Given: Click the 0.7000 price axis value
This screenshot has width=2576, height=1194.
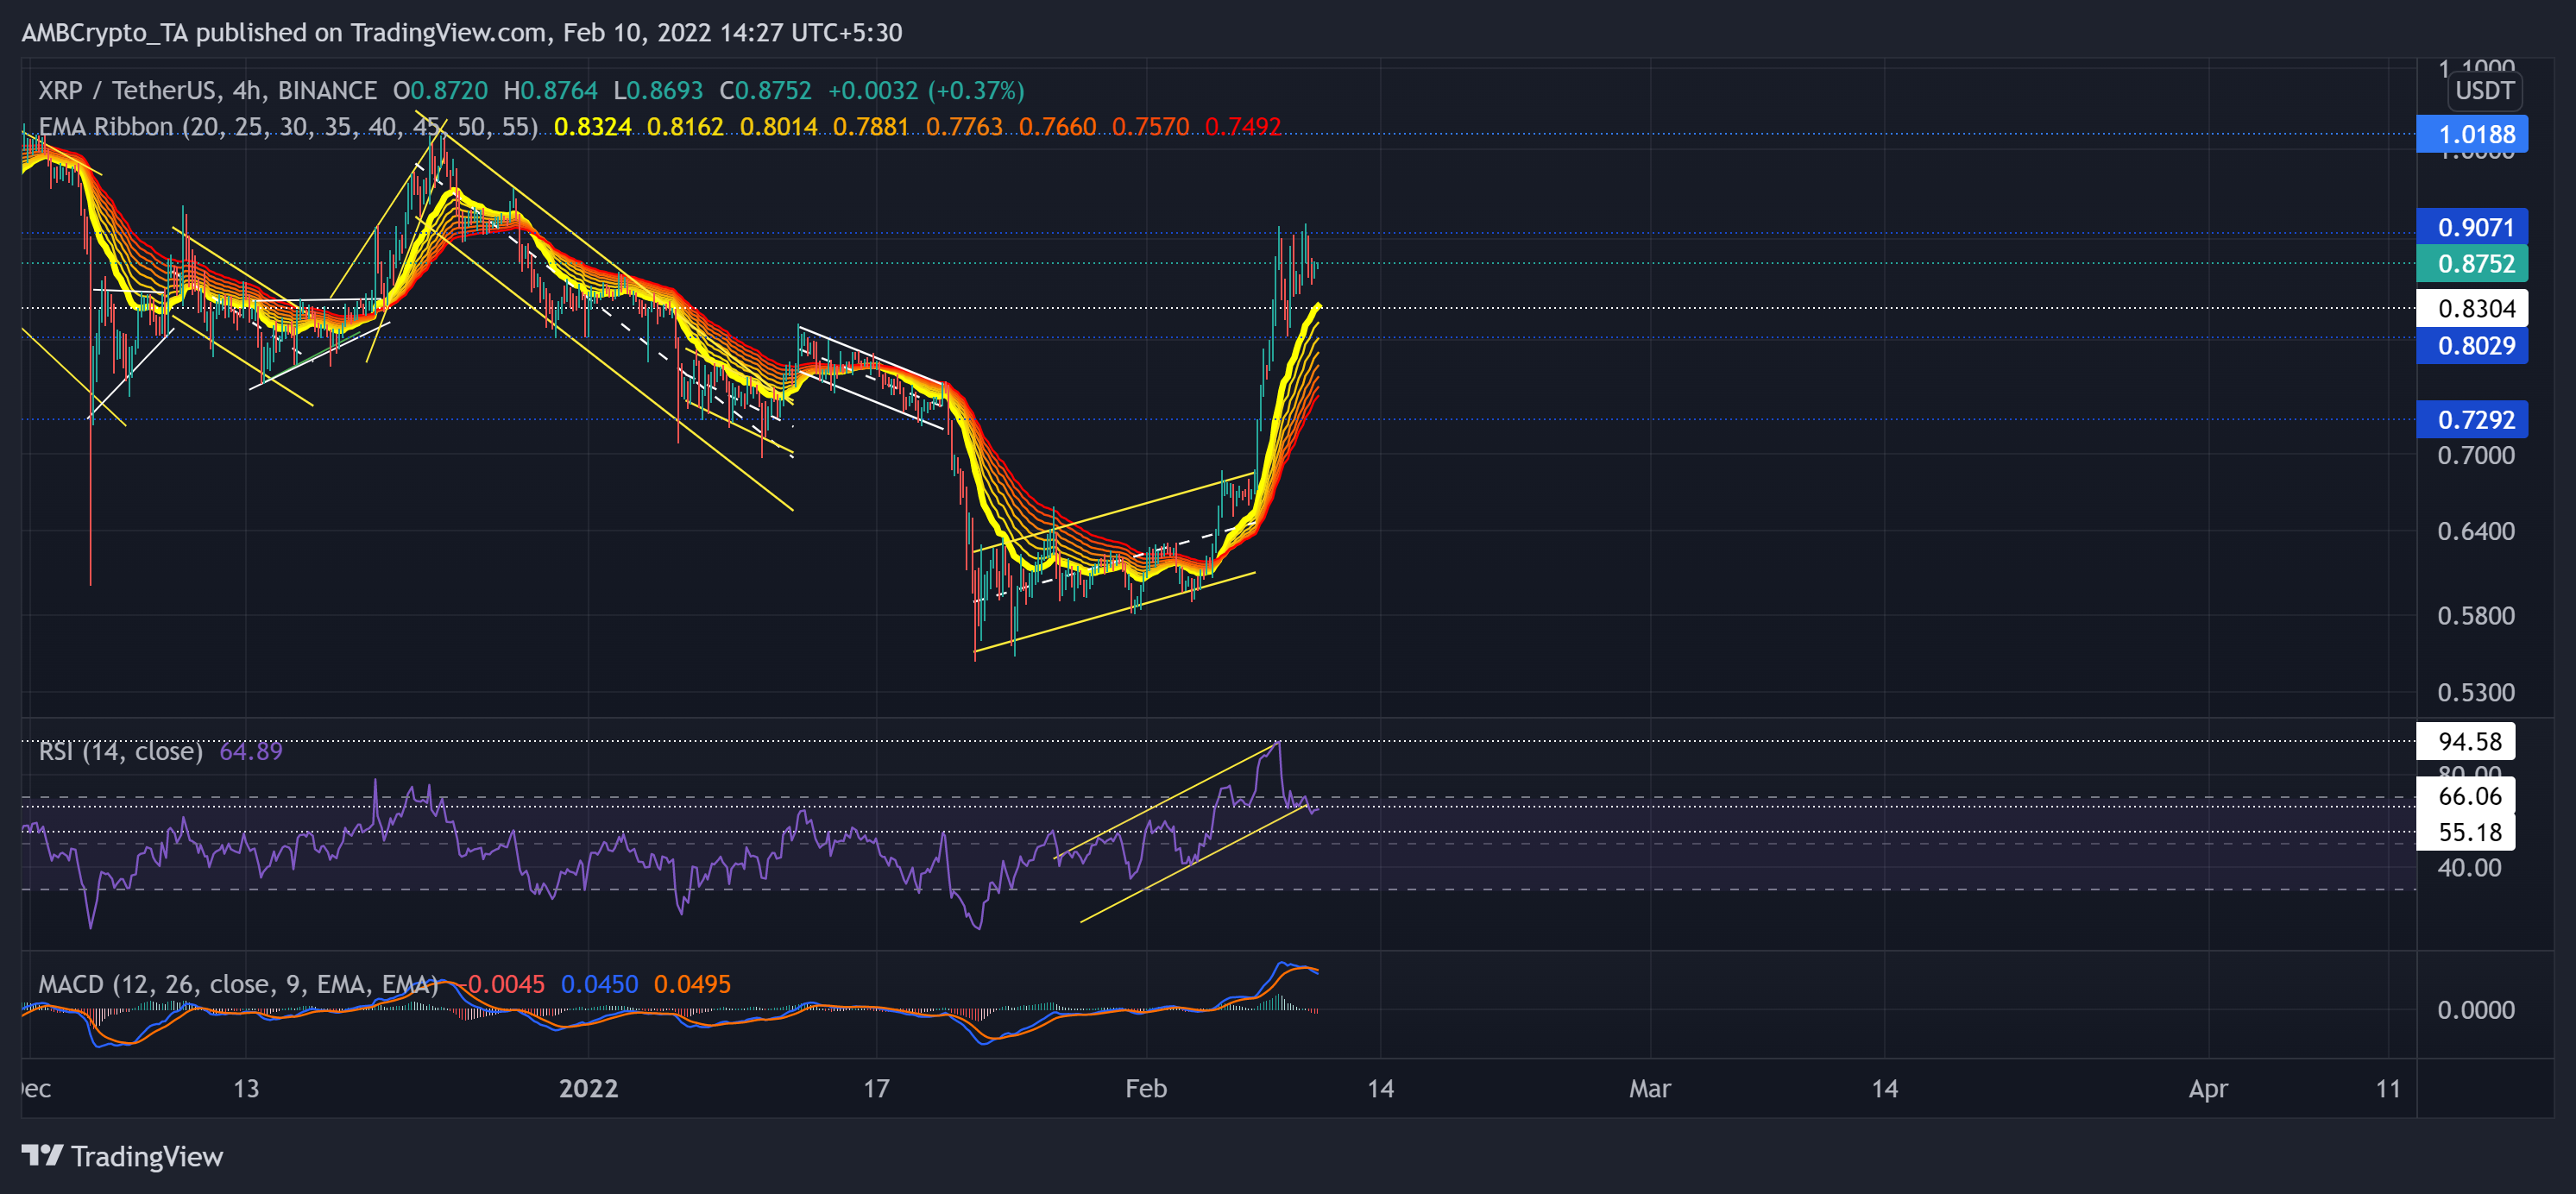Looking at the screenshot, I should [x=2475, y=456].
